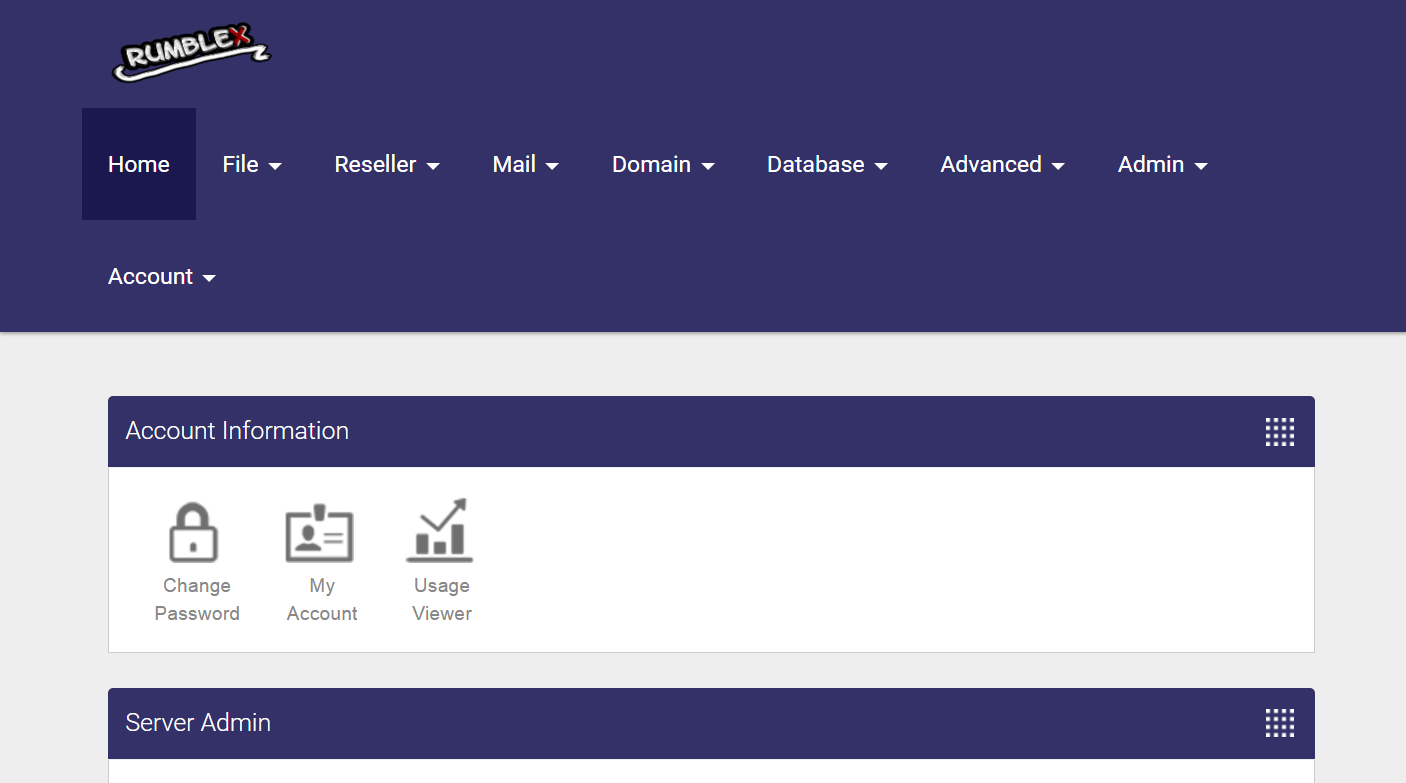Image resolution: width=1406 pixels, height=783 pixels.
Task: Expand the Mail dropdown menu
Action: pos(525,165)
